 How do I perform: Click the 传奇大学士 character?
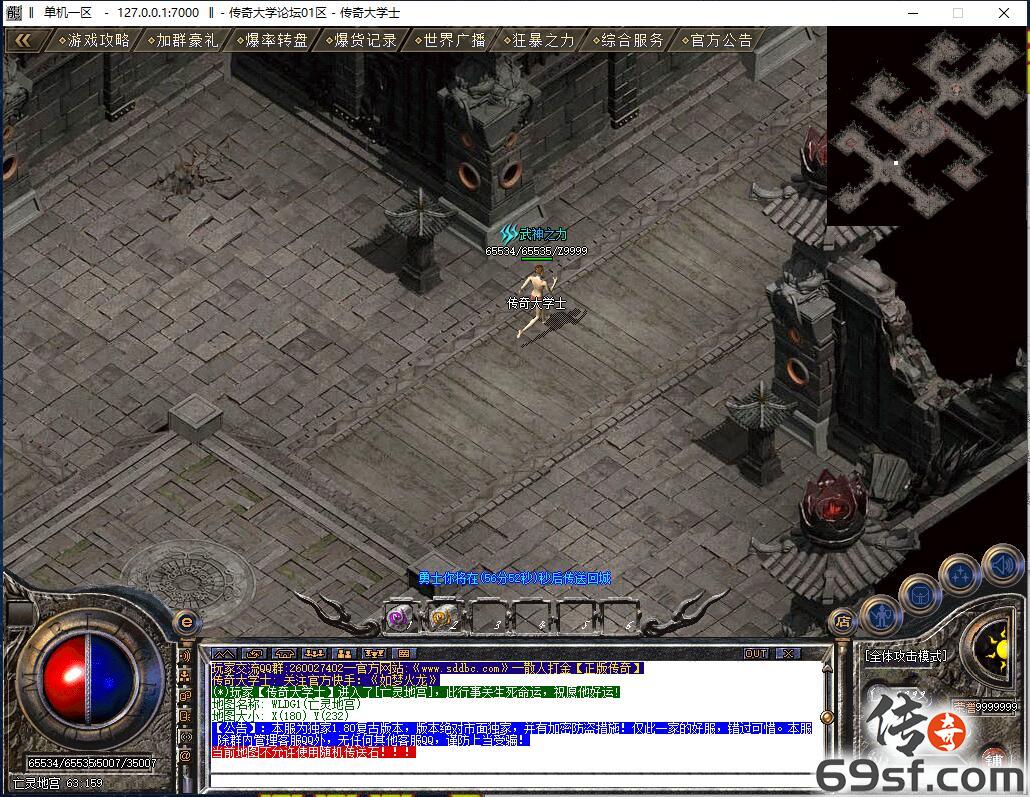(537, 300)
